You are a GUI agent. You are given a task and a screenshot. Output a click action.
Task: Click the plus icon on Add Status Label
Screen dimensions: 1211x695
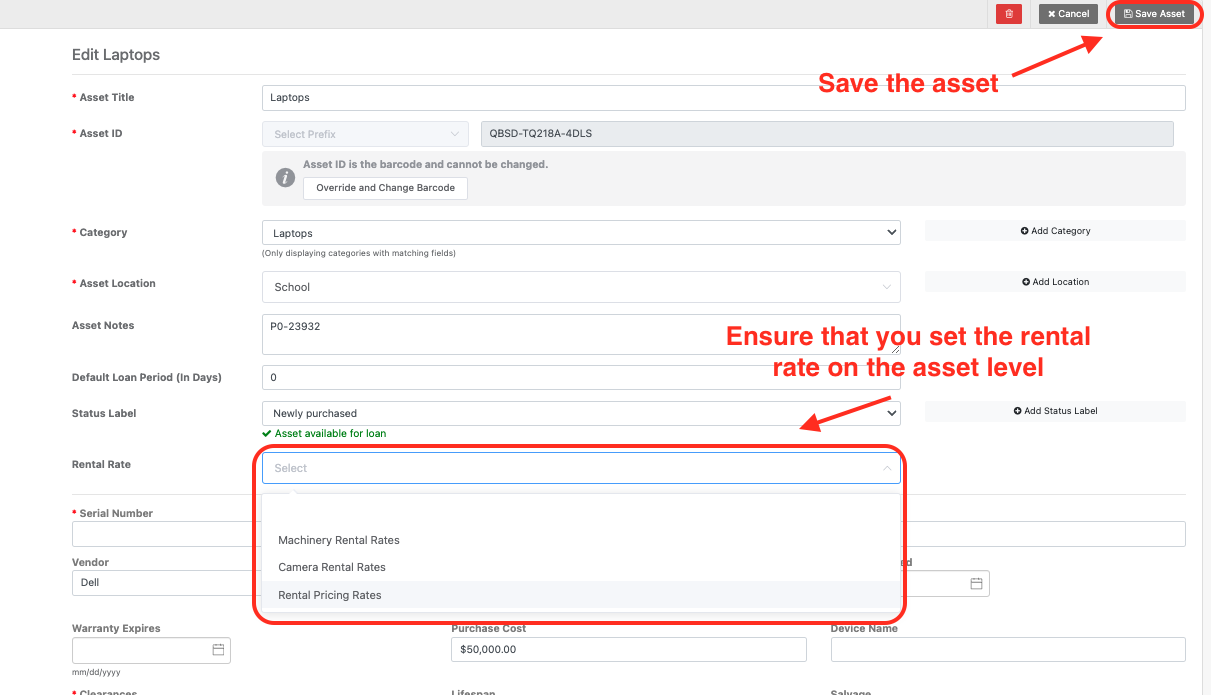[x=1019, y=411]
